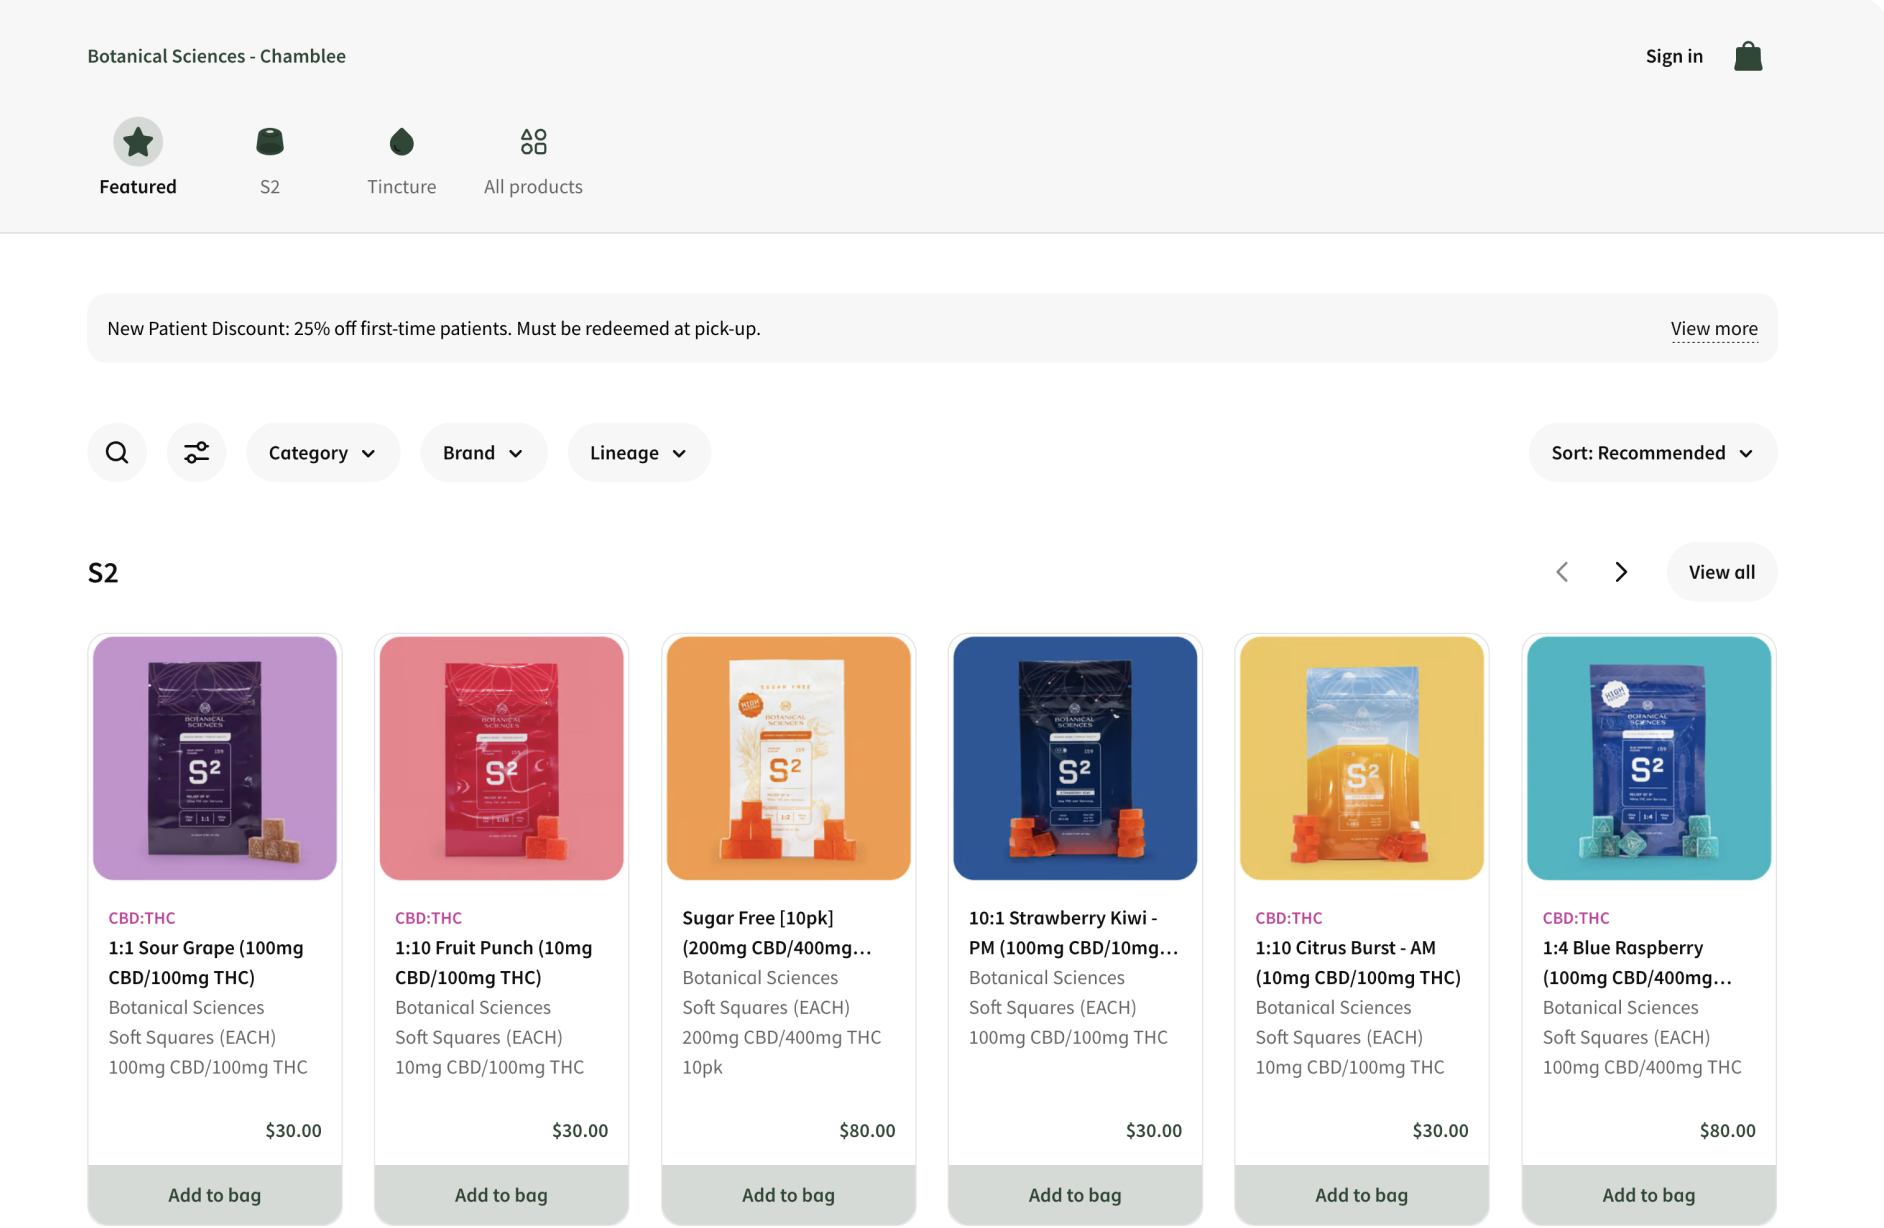Click the S2 section heading

coord(103,573)
